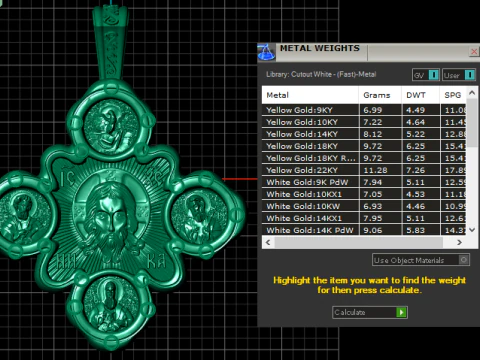This screenshot has height=360, width=480.
Task: Click the table's scroll down arrow
Action: click(472, 230)
